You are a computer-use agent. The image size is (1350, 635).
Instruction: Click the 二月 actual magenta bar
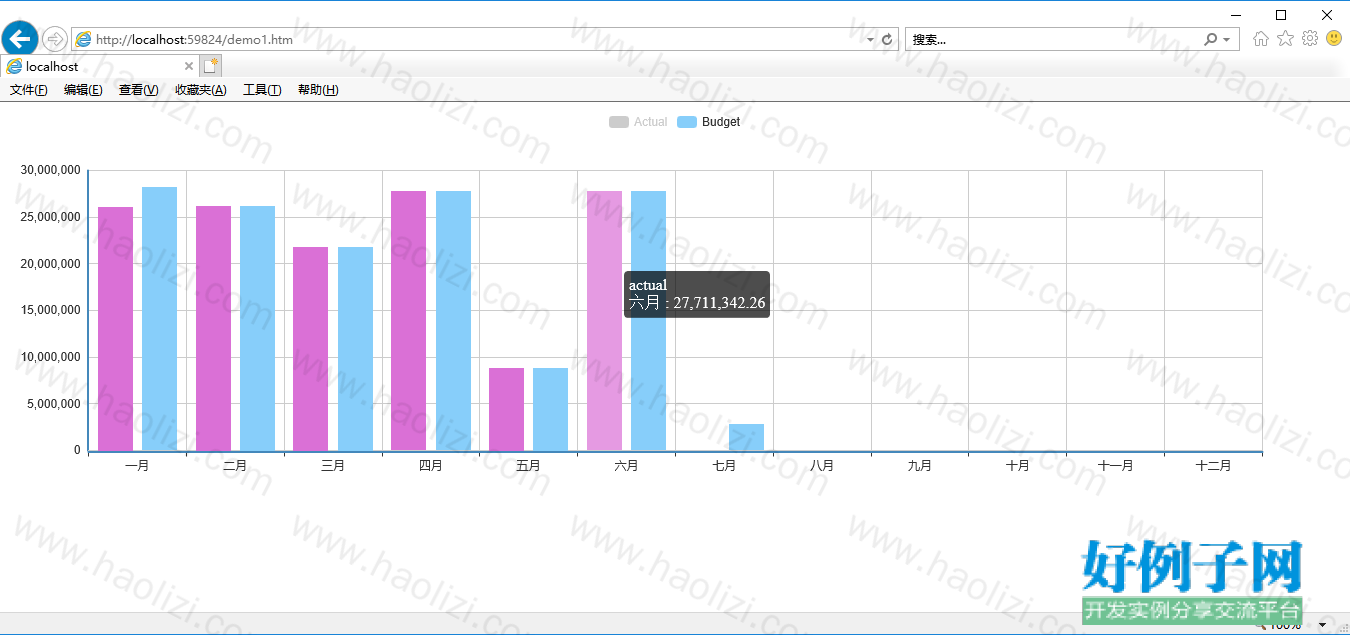pyautogui.click(x=213, y=328)
